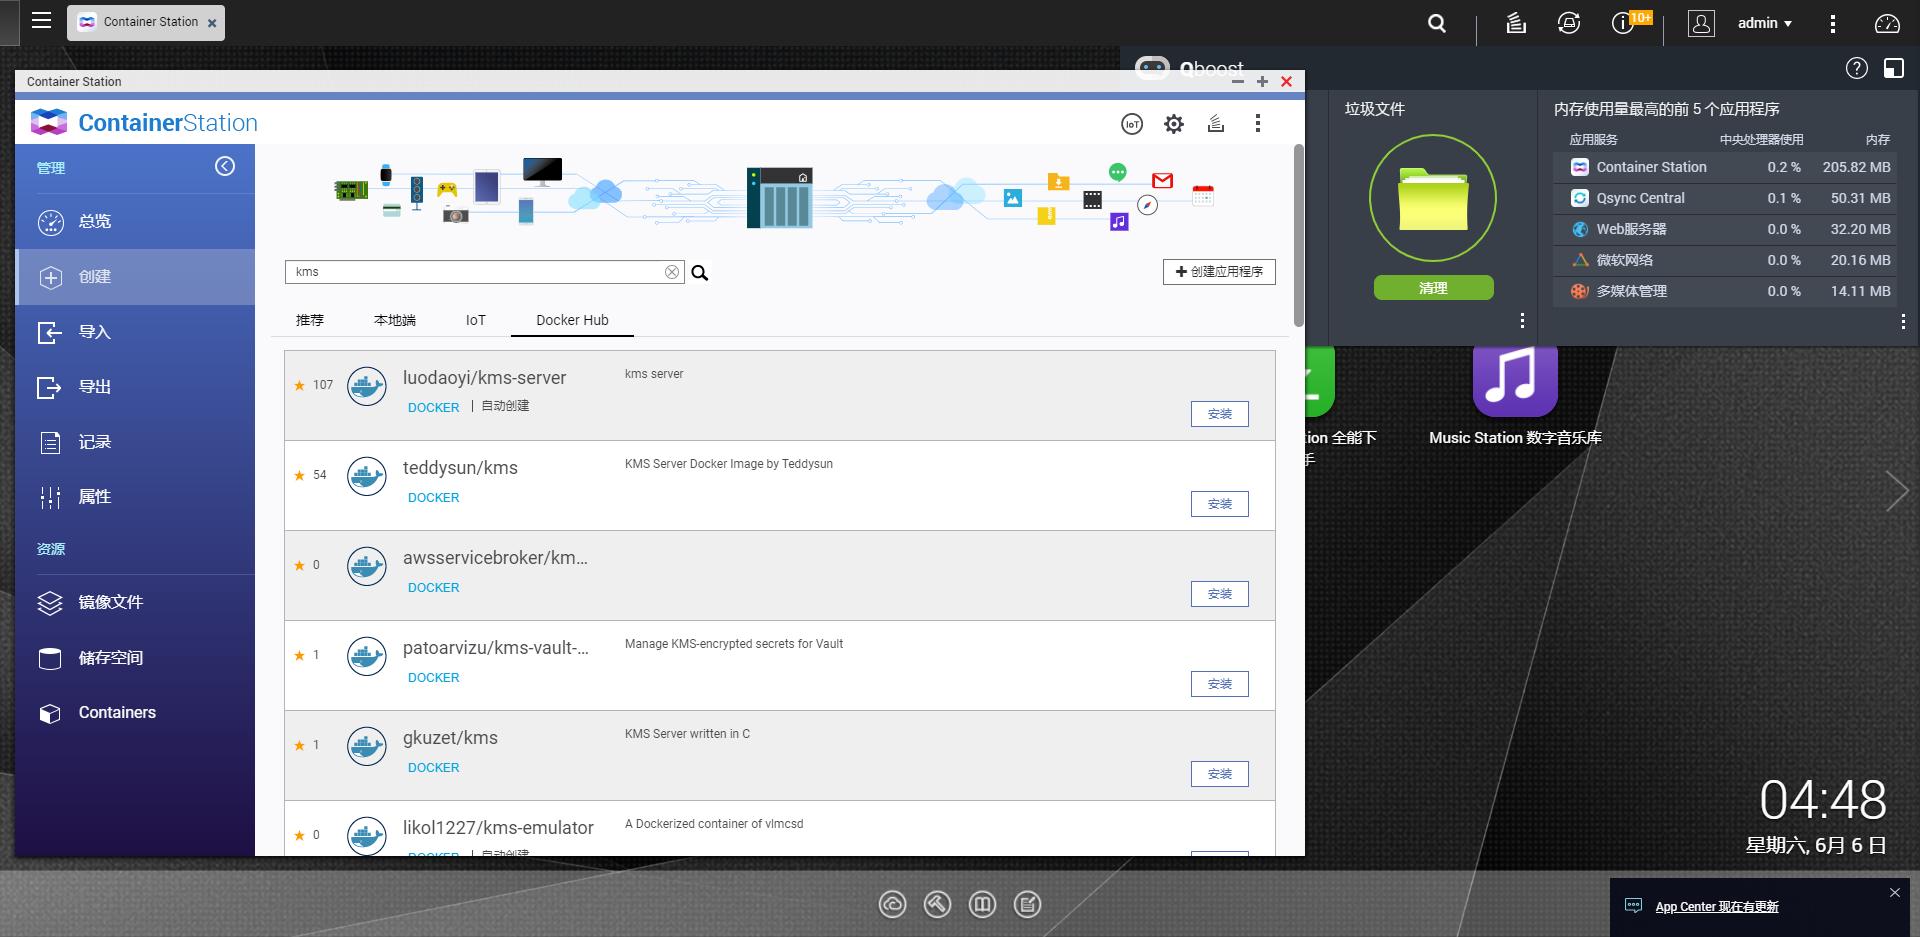Install teddysun/kms image
The width and height of the screenshot is (1920, 937).
pos(1220,504)
